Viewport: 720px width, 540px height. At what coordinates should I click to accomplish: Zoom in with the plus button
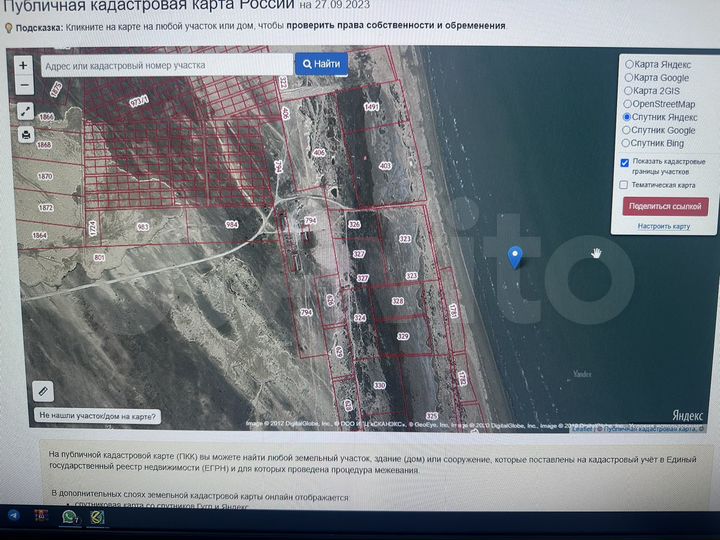(x=23, y=66)
